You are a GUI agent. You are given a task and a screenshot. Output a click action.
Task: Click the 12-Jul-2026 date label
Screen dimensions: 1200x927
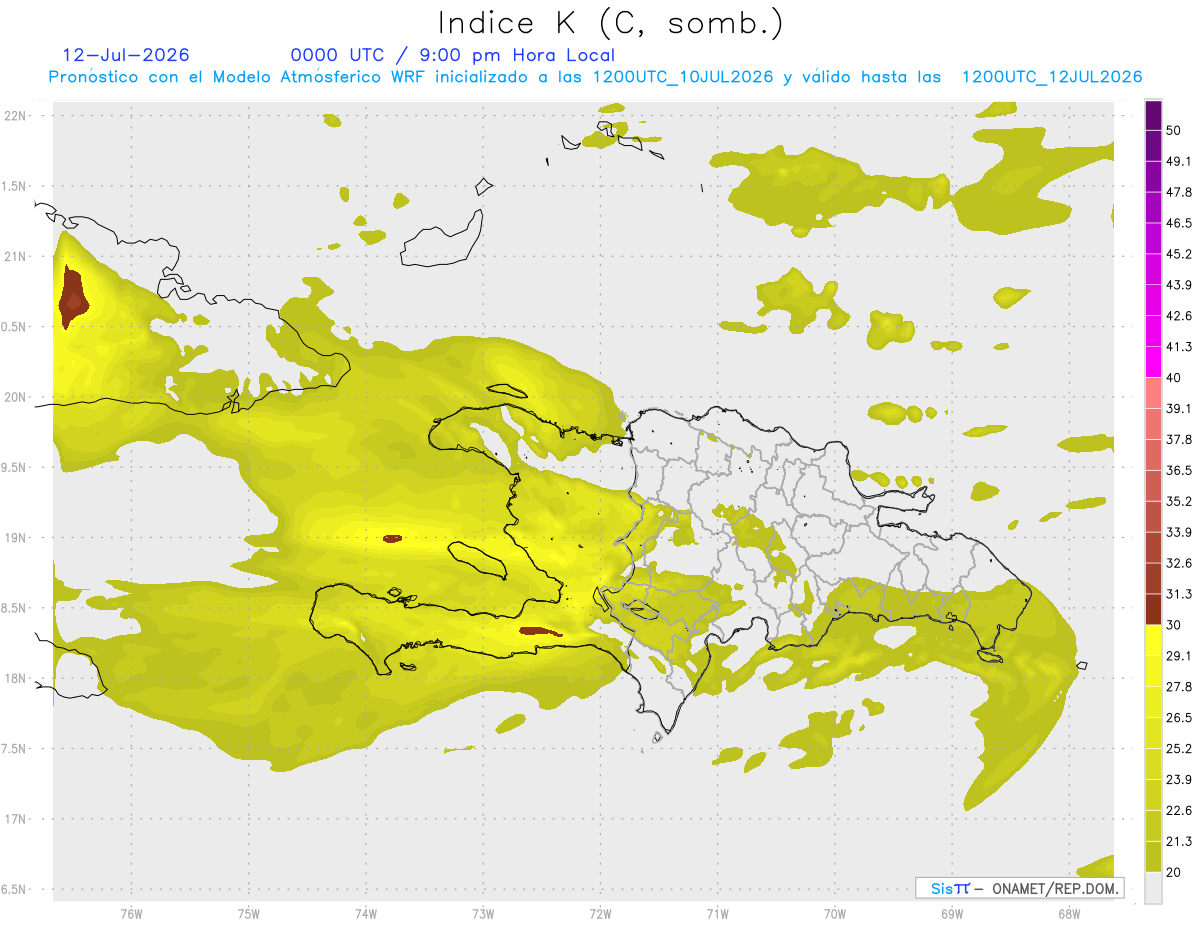[x=126, y=55]
